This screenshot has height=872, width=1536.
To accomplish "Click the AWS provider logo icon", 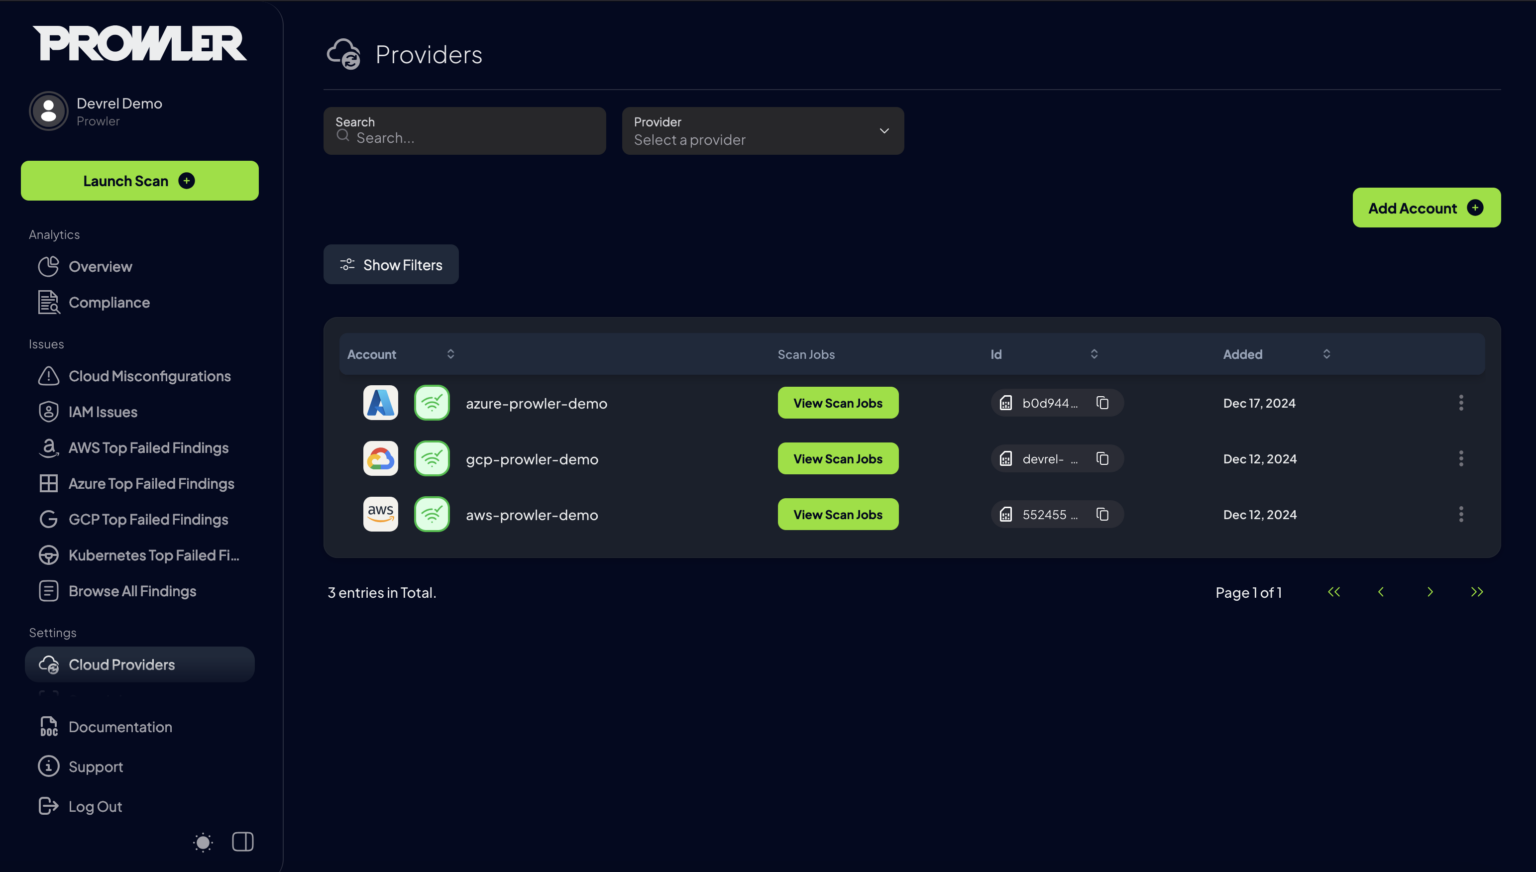I will coord(380,515).
